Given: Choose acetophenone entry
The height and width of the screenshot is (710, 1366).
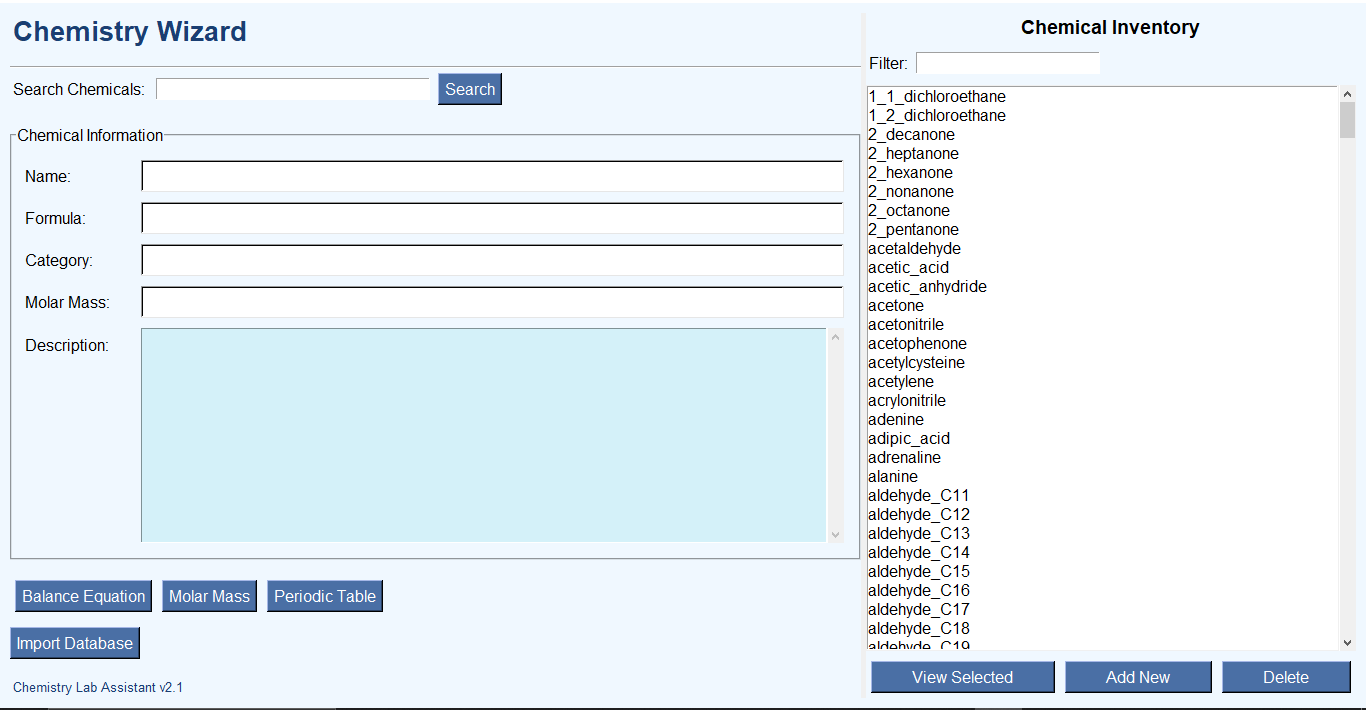Looking at the screenshot, I should (x=1103, y=344).
